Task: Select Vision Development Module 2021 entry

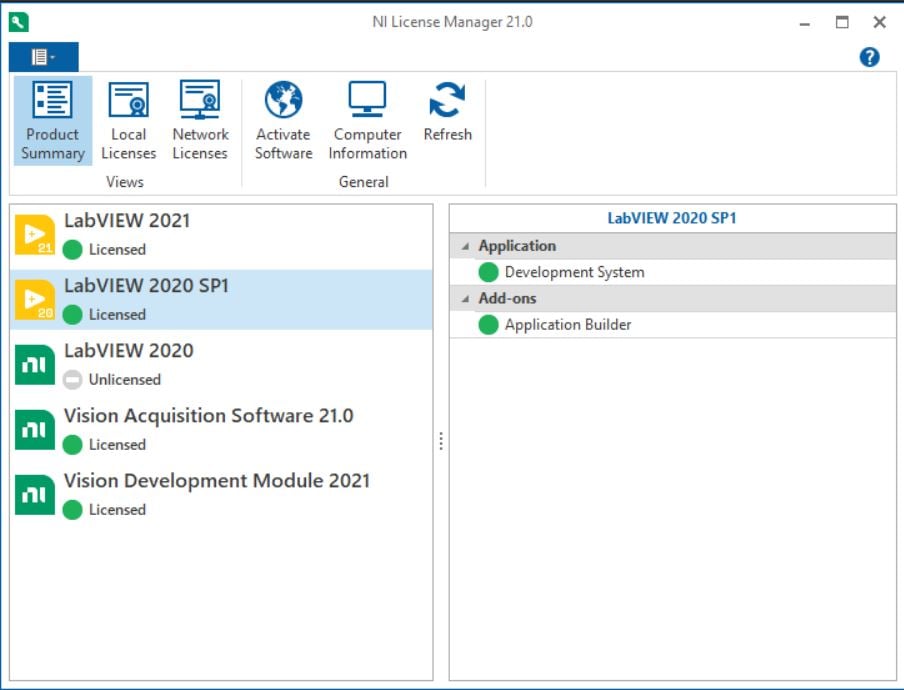Action: (x=221, y=495)
